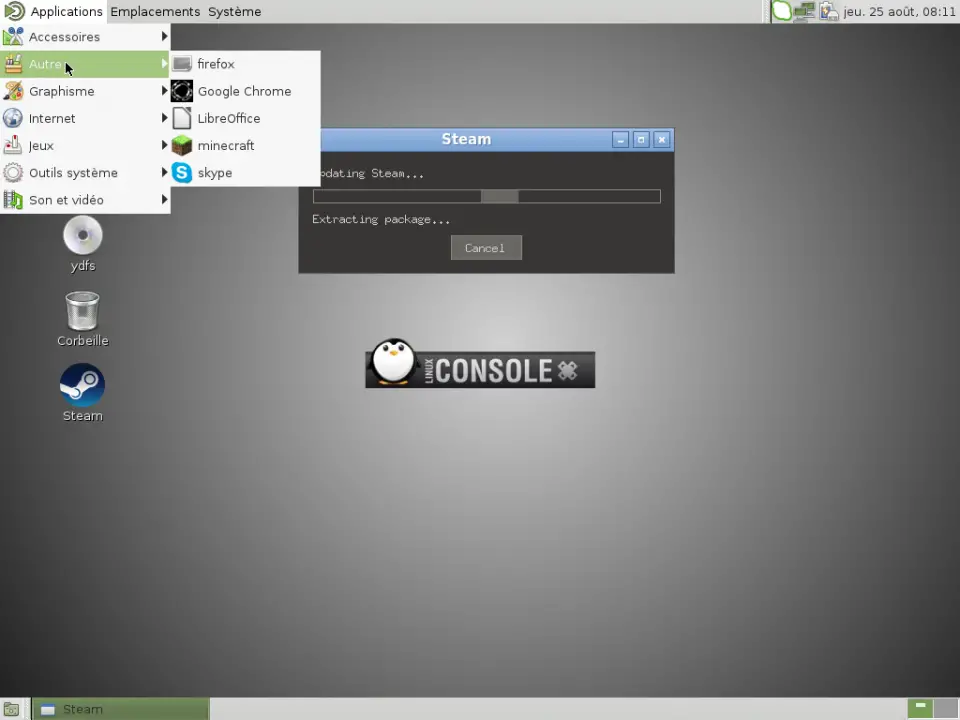The width and height of the screenshot is (960, 720).
Task: Click the Accessoires scissors icon
Action: (13, 37)
